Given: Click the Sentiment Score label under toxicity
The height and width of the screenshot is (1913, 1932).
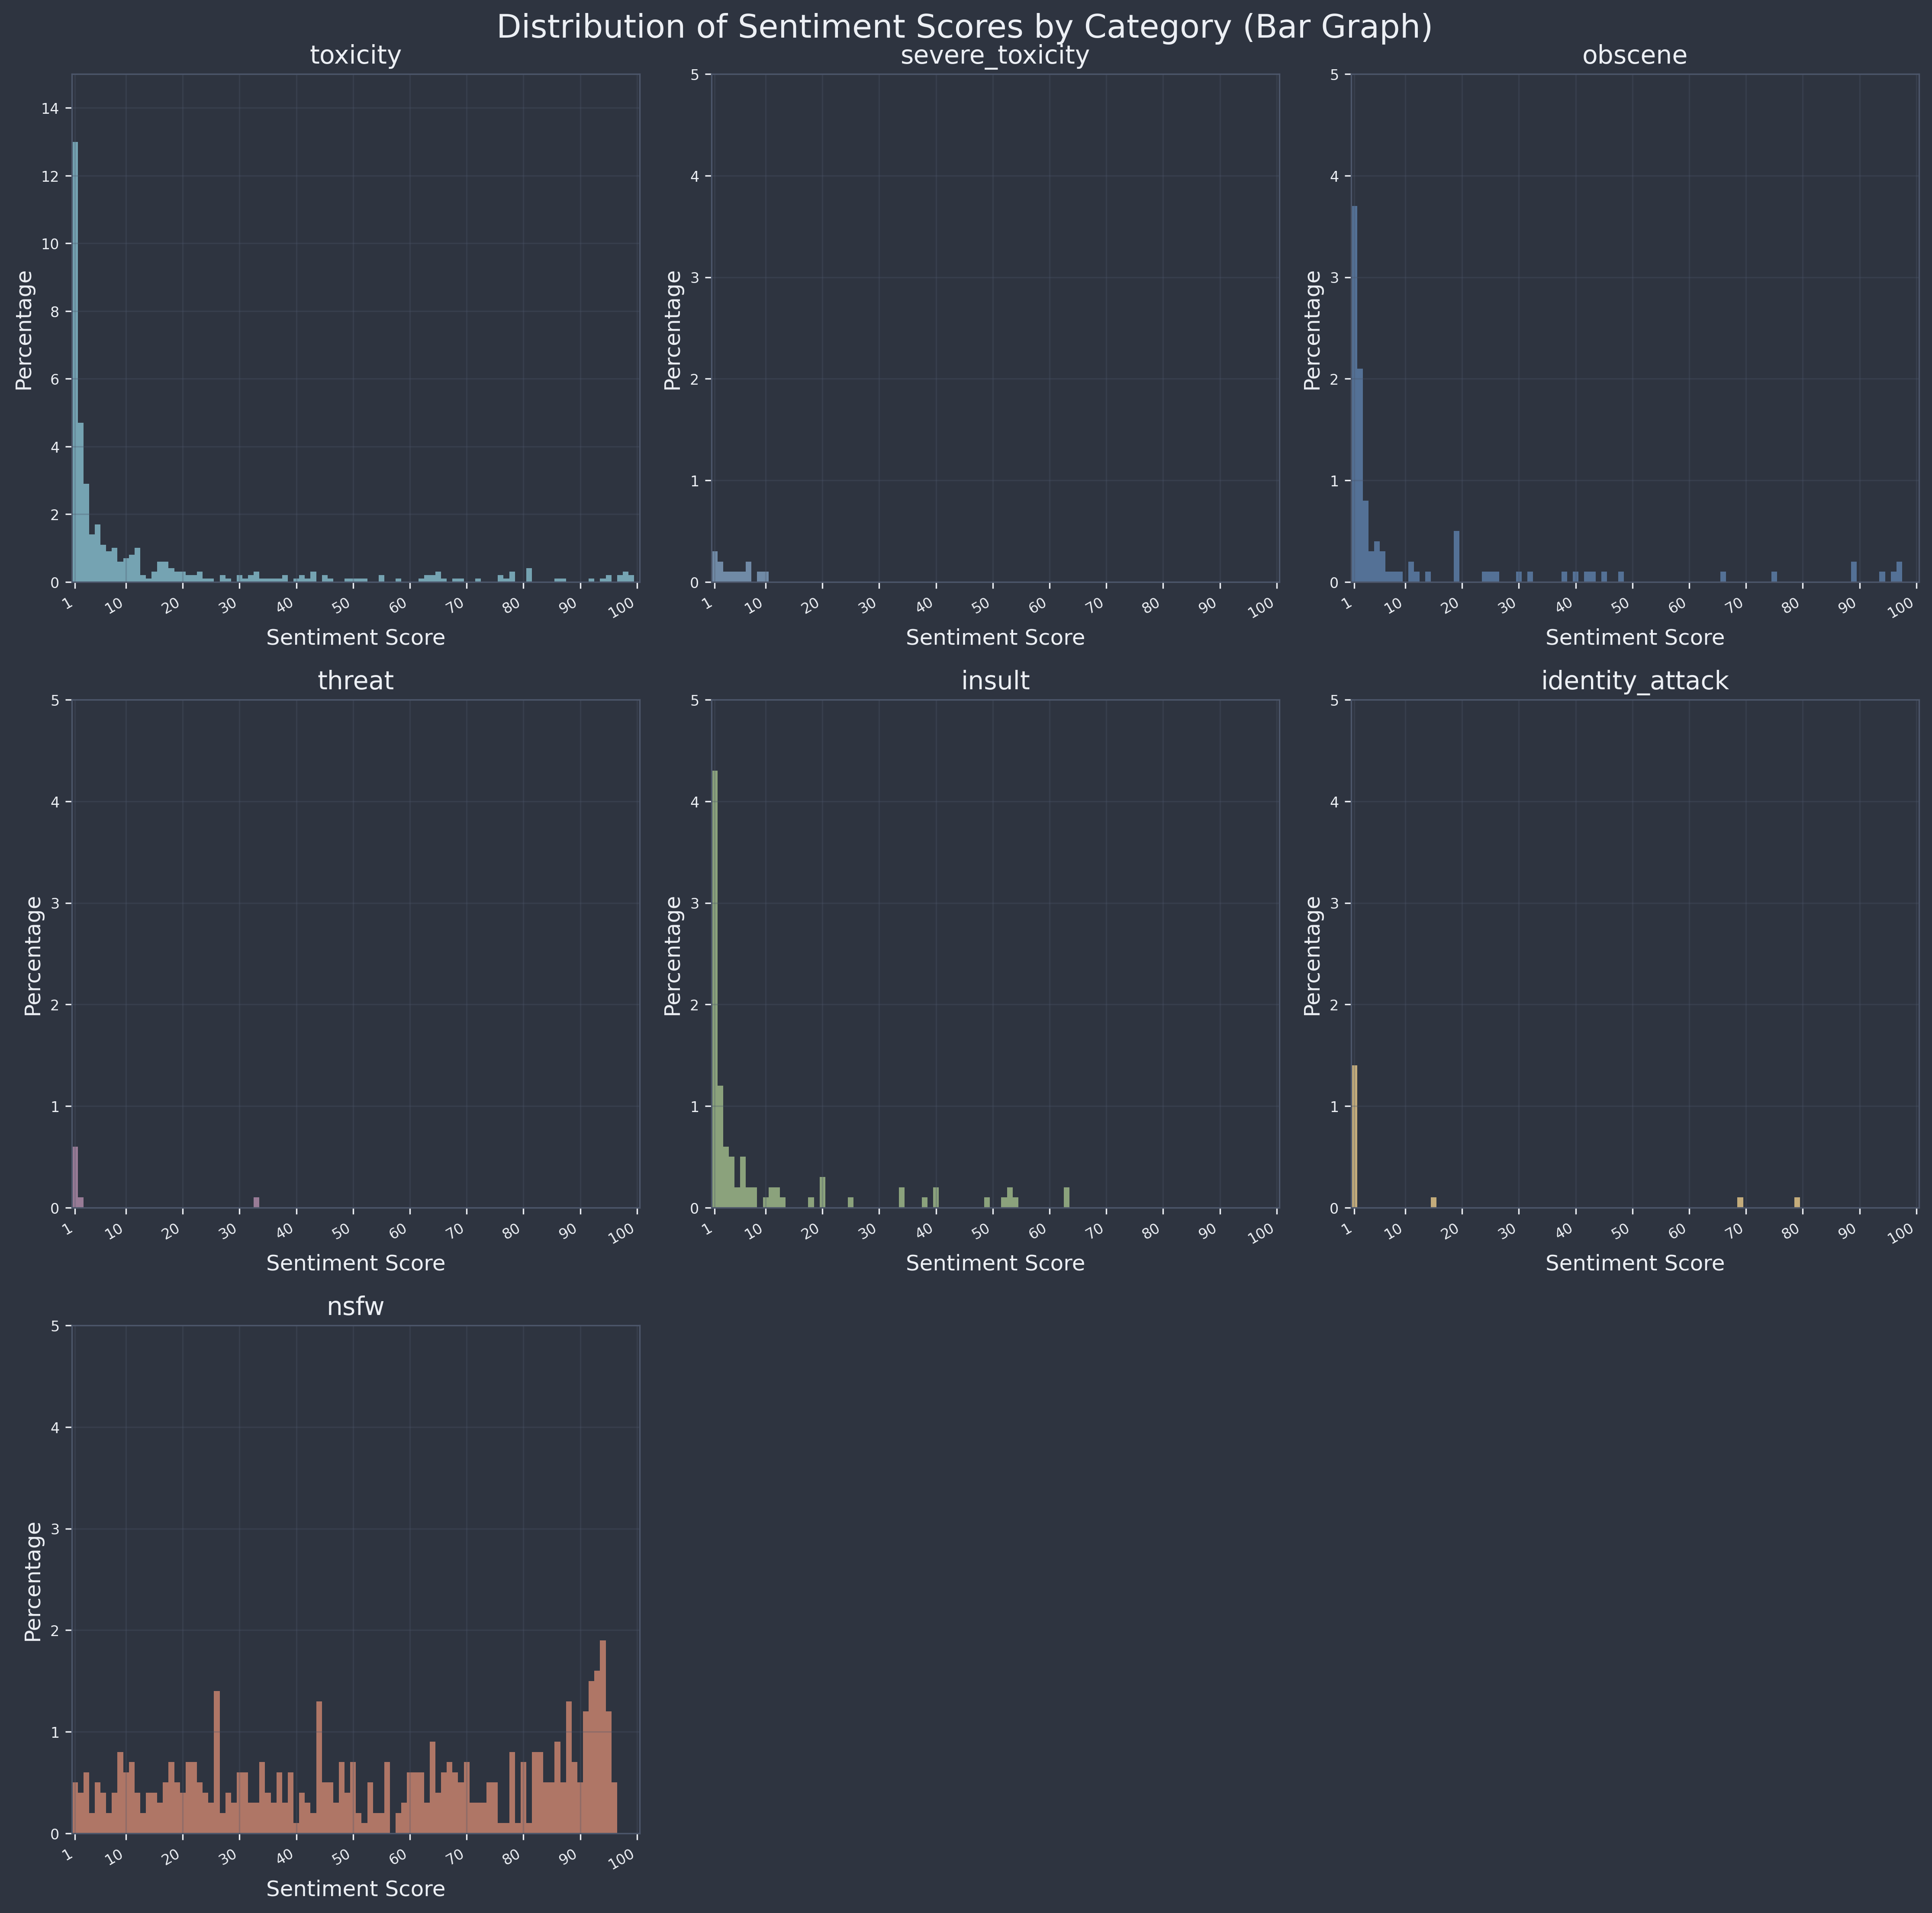Looking at the screenshot, I should (x=355, y=637).
